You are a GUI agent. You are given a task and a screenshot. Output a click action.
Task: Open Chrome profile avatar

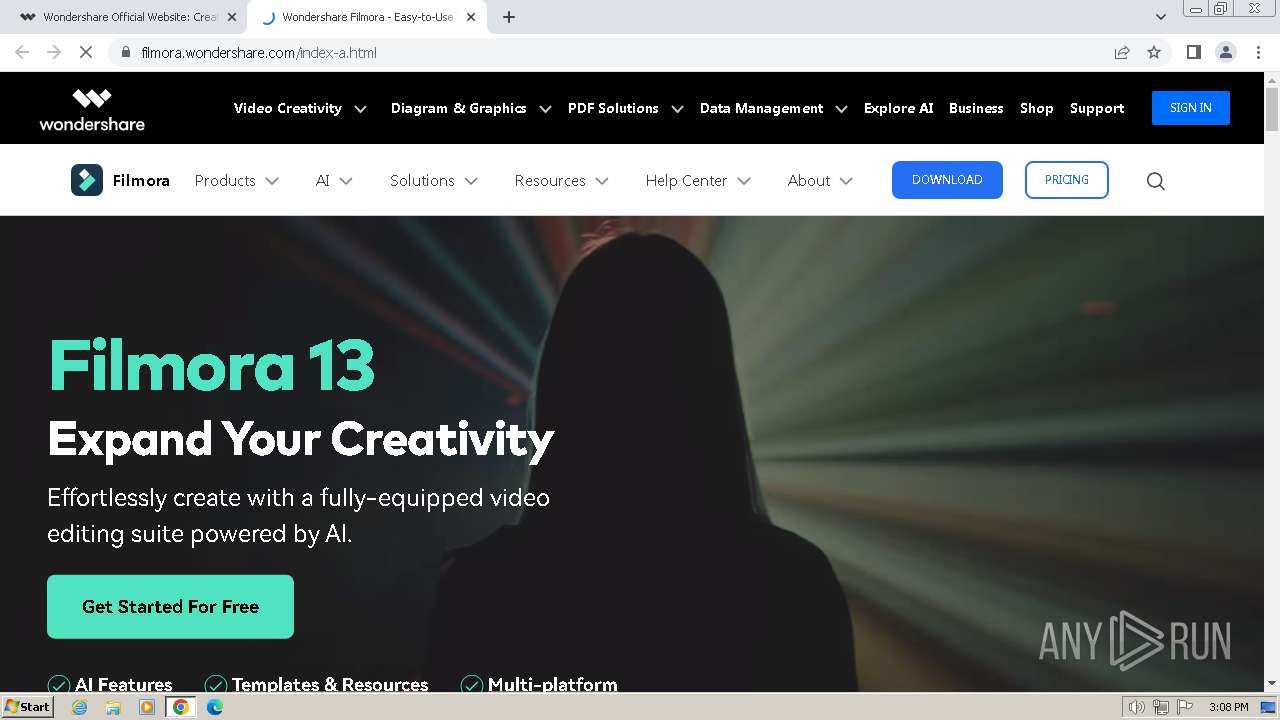(1225, 52)
